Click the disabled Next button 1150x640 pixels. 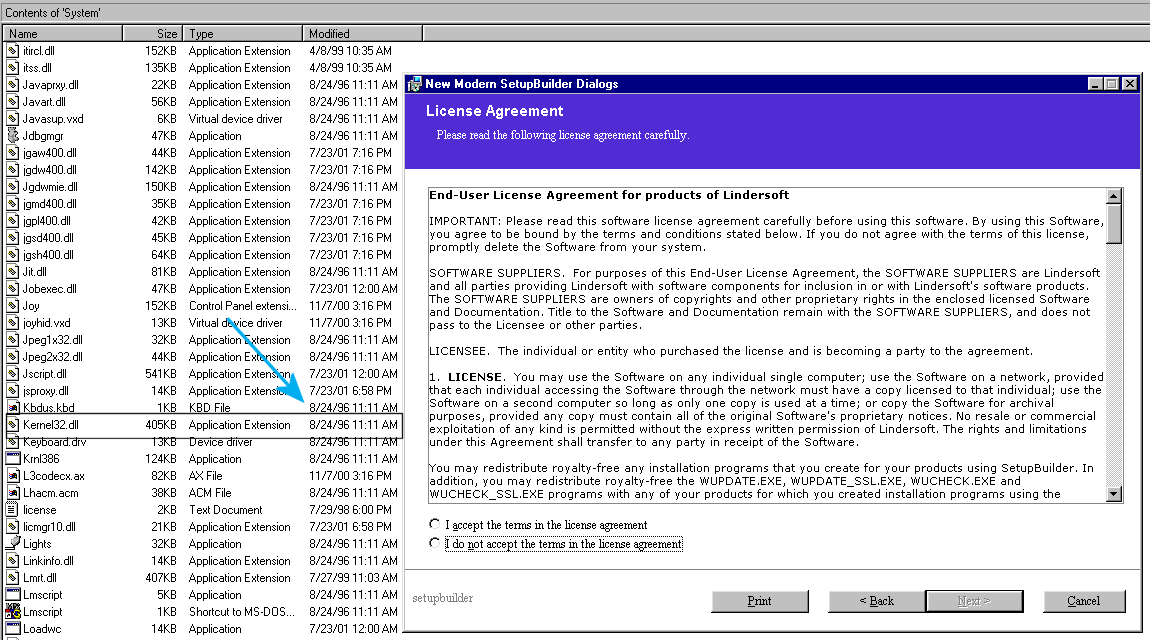tap(974, 601)
